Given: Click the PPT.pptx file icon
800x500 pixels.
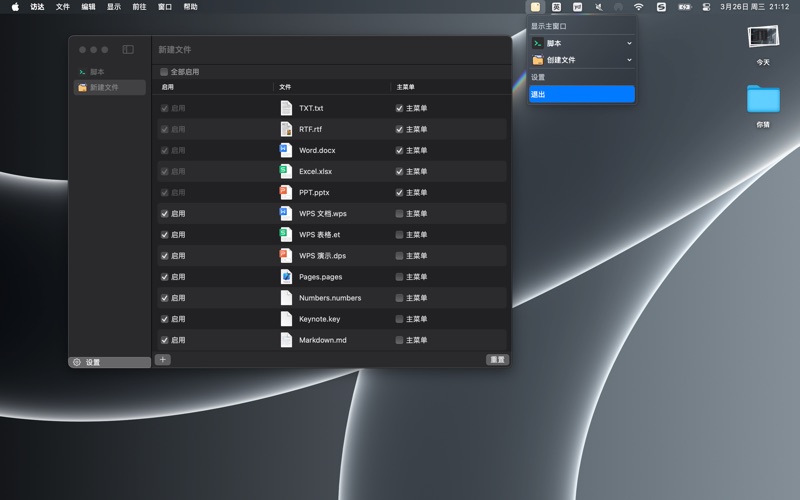Looking at the screenshot, I should click(285, 192).
